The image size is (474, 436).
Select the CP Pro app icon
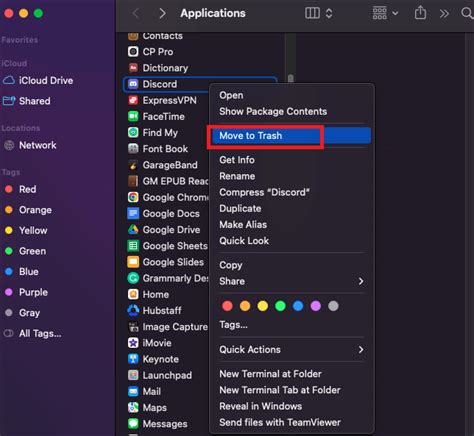point(133,52)
